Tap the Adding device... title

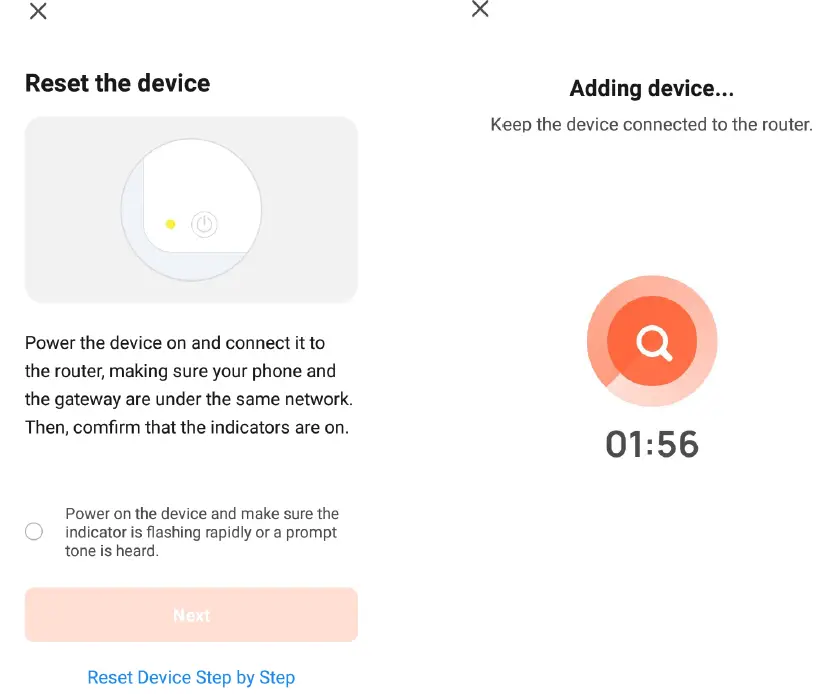coord(652,88)
